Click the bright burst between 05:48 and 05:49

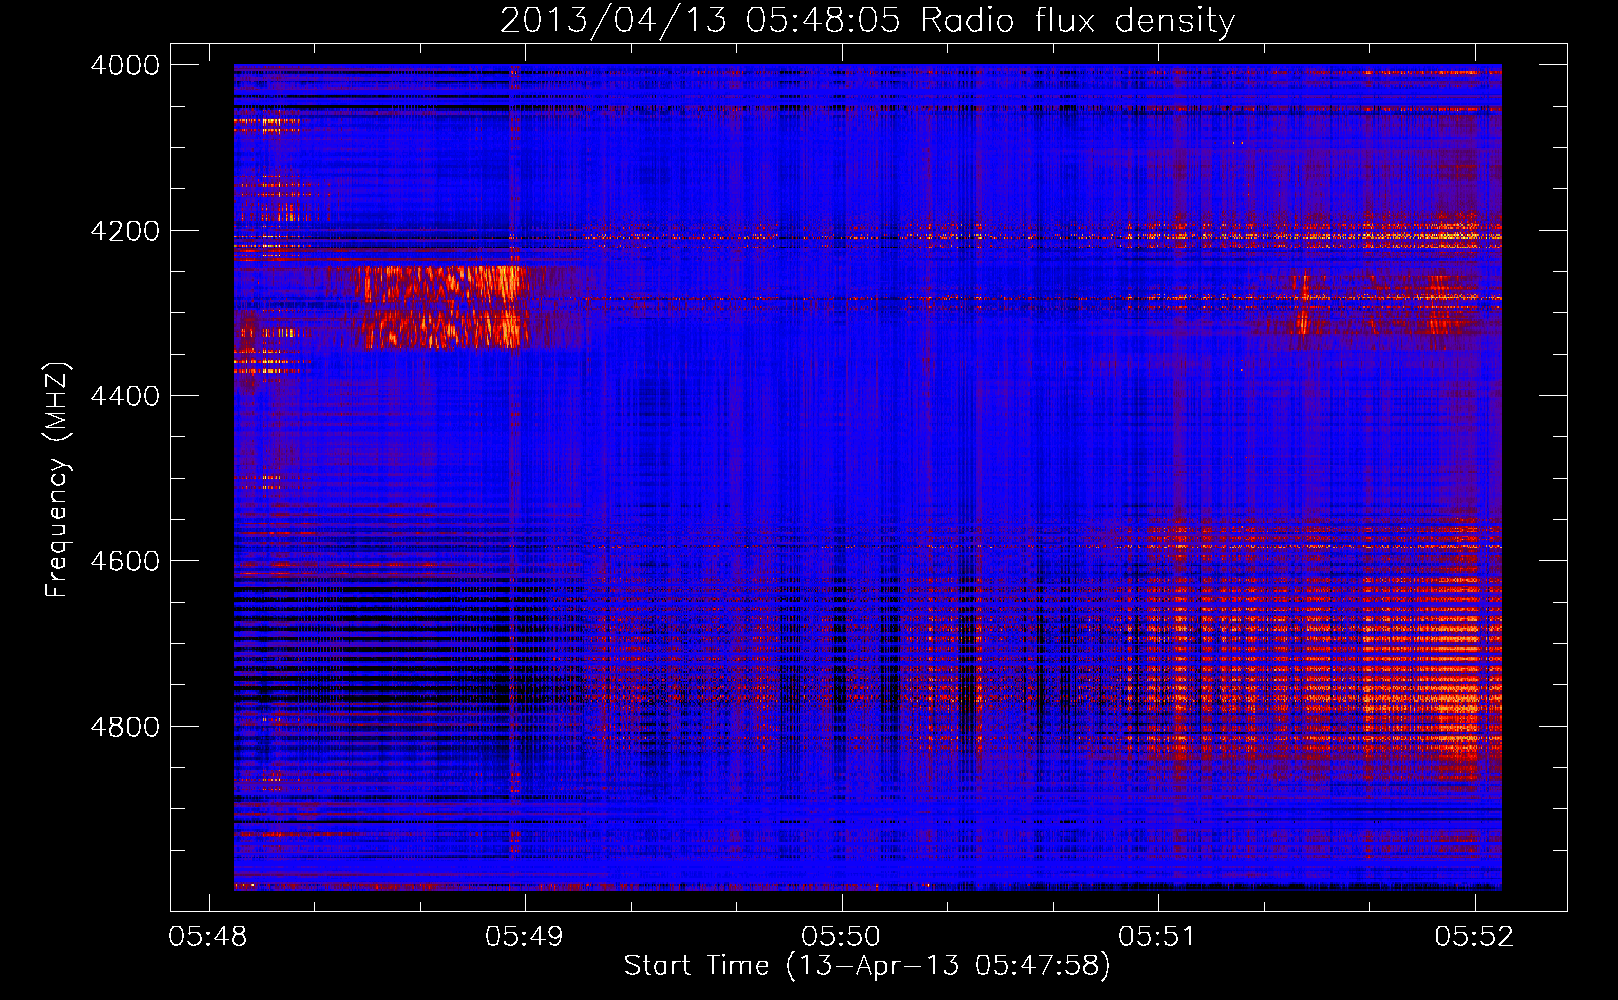443,306
